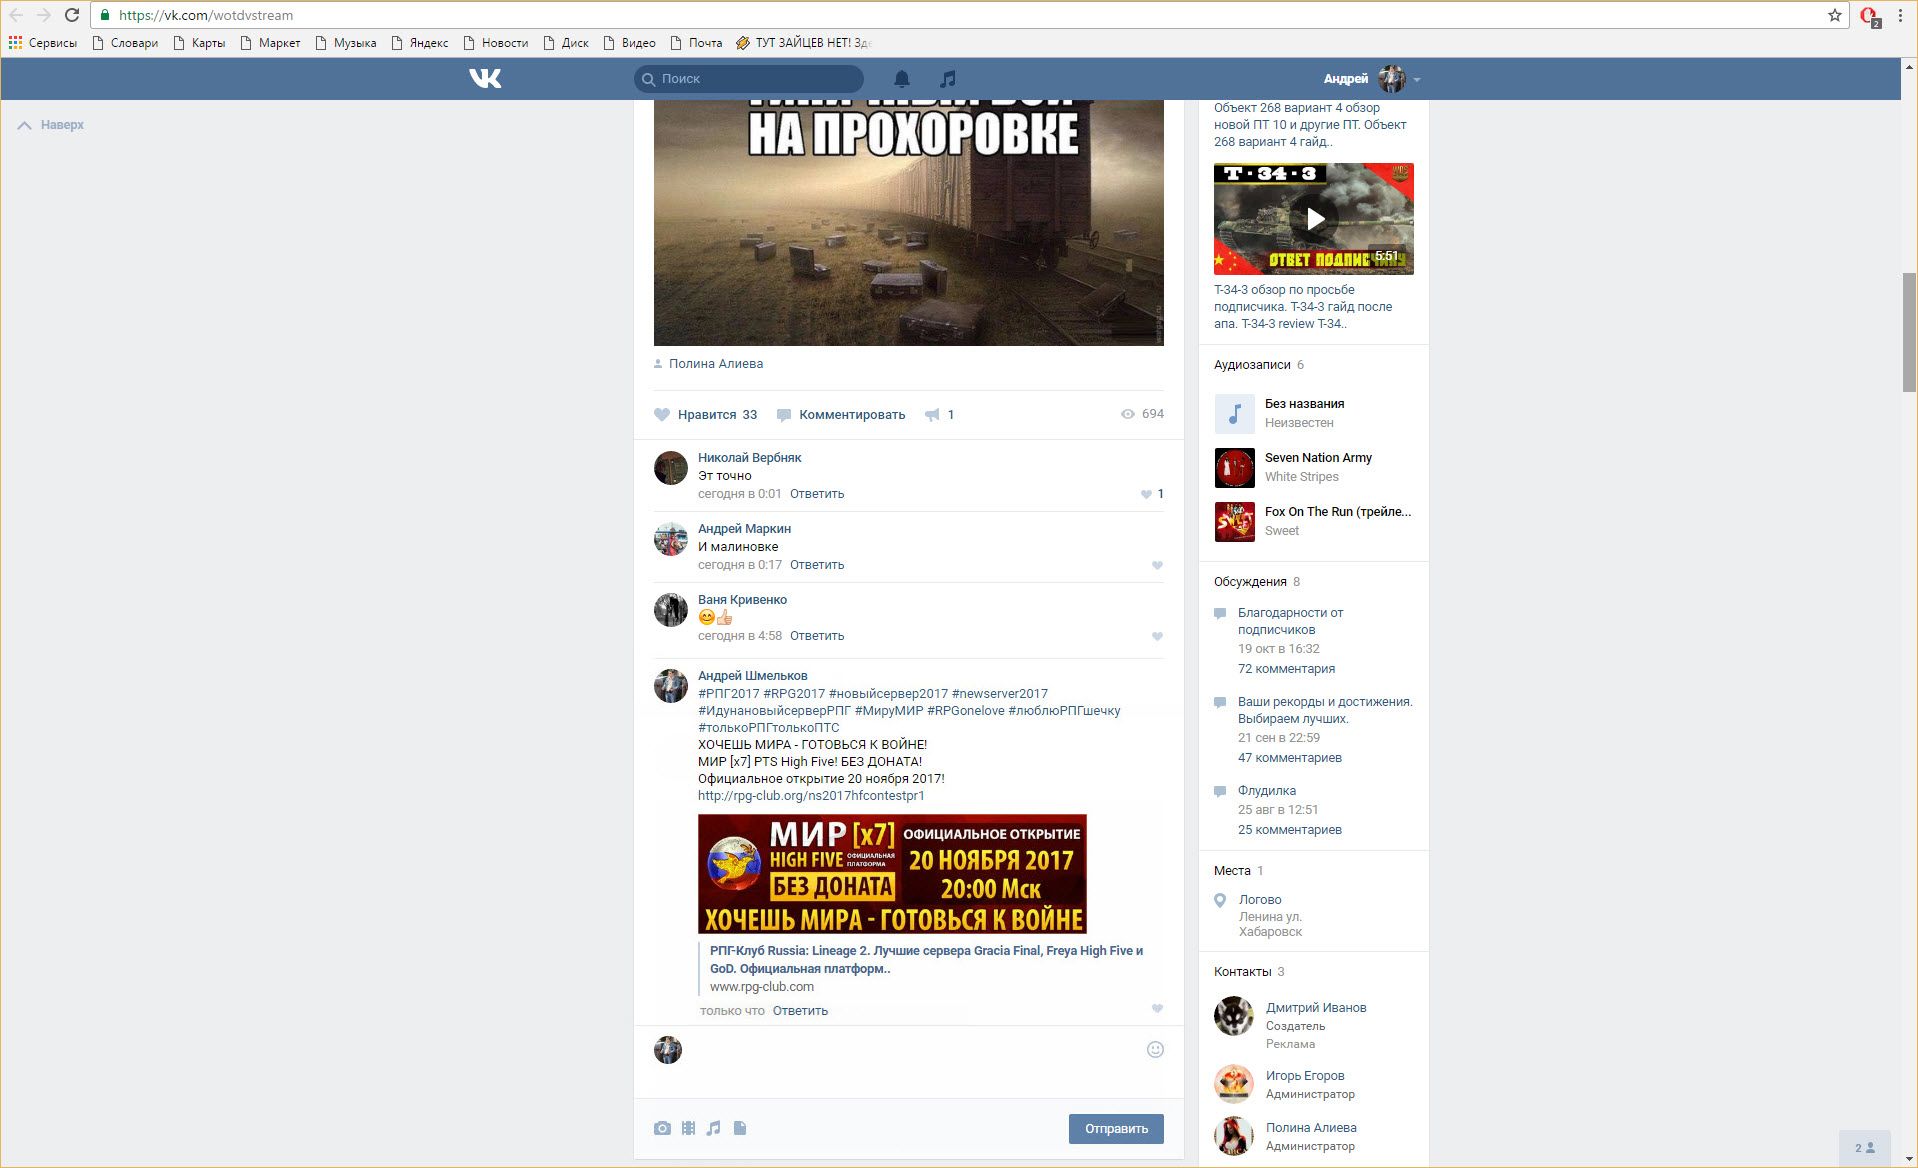
Task: Attach a photo with camera icon
Action: pos(662,1128)
